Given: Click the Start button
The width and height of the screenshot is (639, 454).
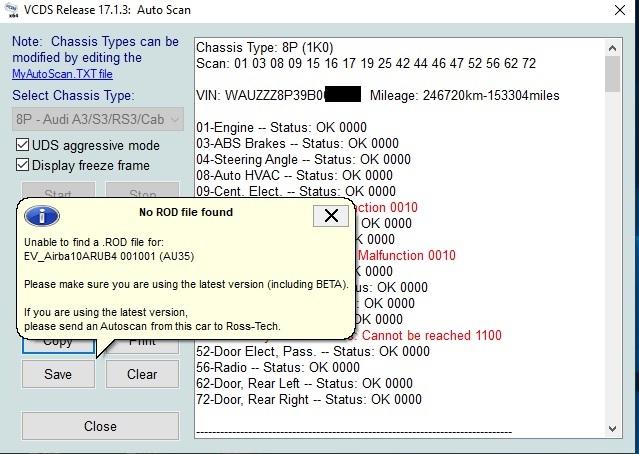Looking at the screenshot, I should tap(58, 190).
